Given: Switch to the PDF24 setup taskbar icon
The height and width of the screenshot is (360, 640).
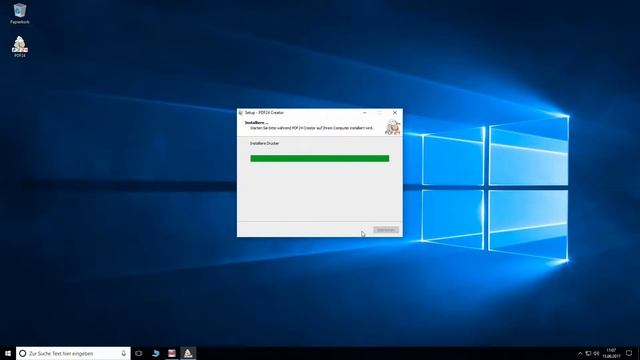Looking at the screenshot, I should 188,353.
